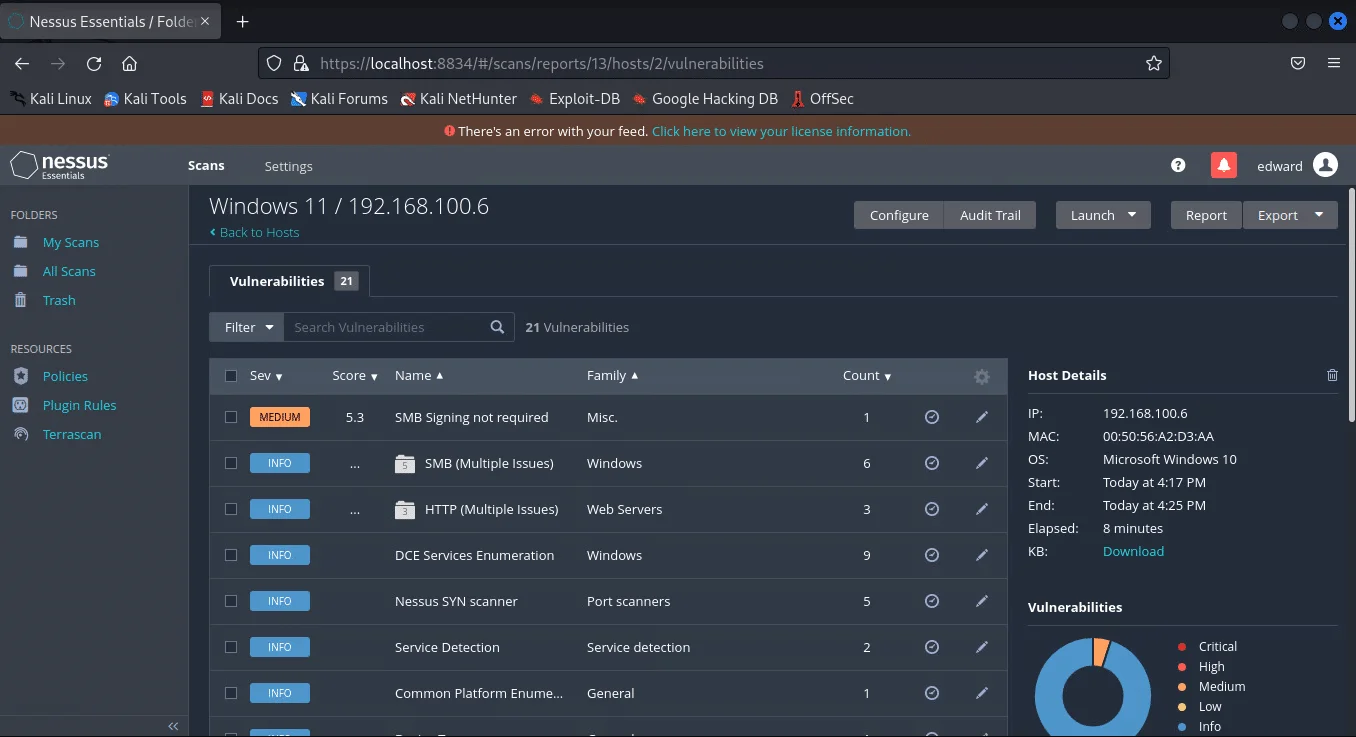Edit the SMB Signing not required entry pencil
1356x737 pixels.
point(981,417)
